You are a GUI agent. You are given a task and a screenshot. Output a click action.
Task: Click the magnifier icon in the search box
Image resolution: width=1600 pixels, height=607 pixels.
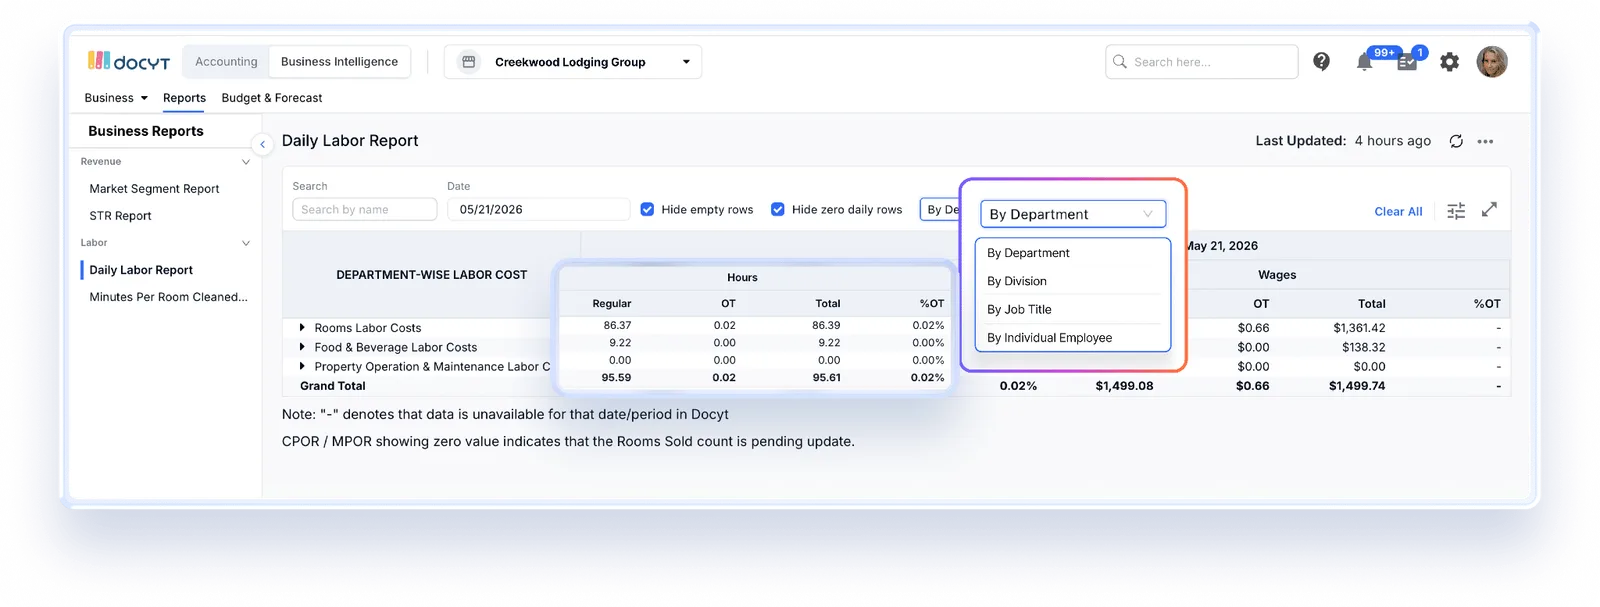click(x=1120, y=62)
